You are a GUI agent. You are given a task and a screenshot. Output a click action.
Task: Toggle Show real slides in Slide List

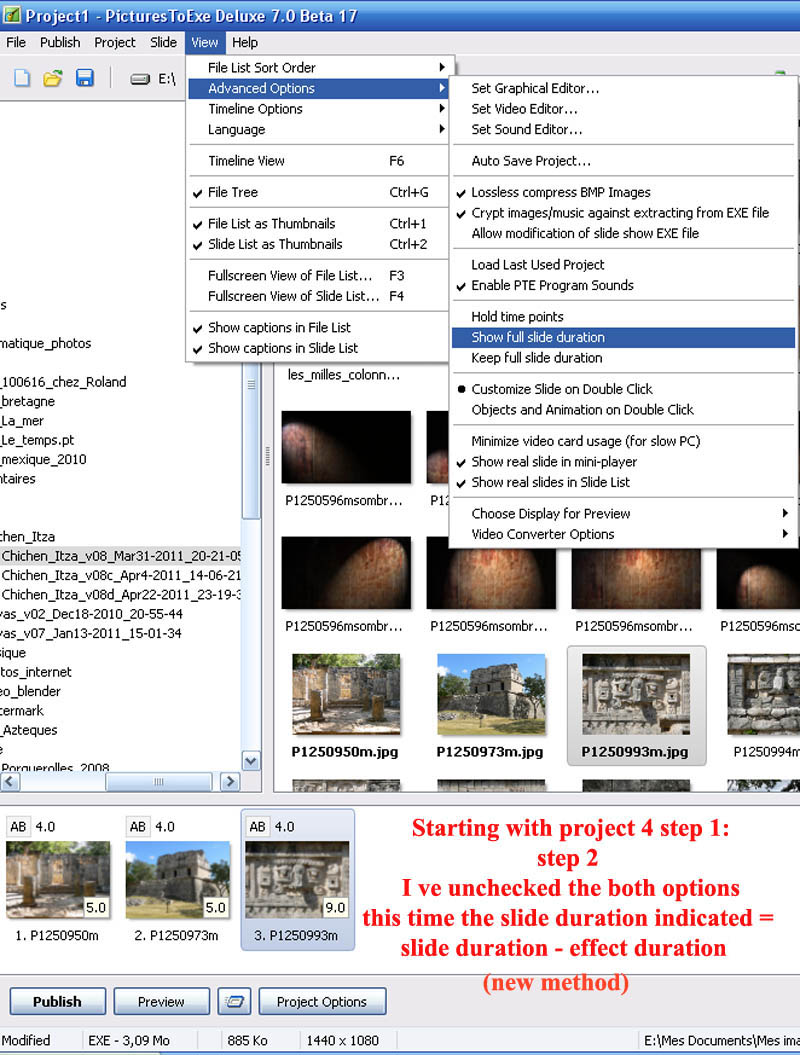click(623, 482)
